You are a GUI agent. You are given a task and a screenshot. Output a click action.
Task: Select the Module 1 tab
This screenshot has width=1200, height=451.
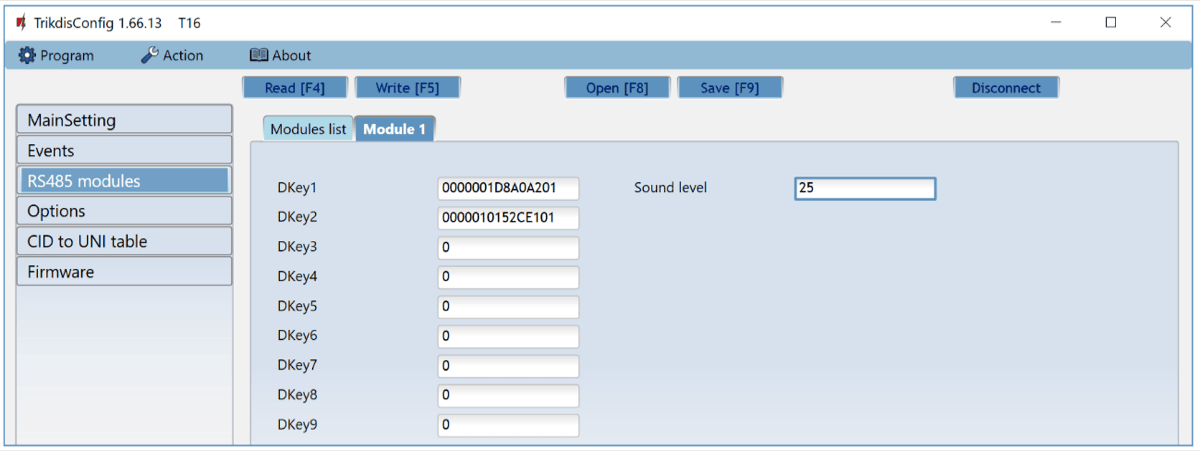coord(394,129)
